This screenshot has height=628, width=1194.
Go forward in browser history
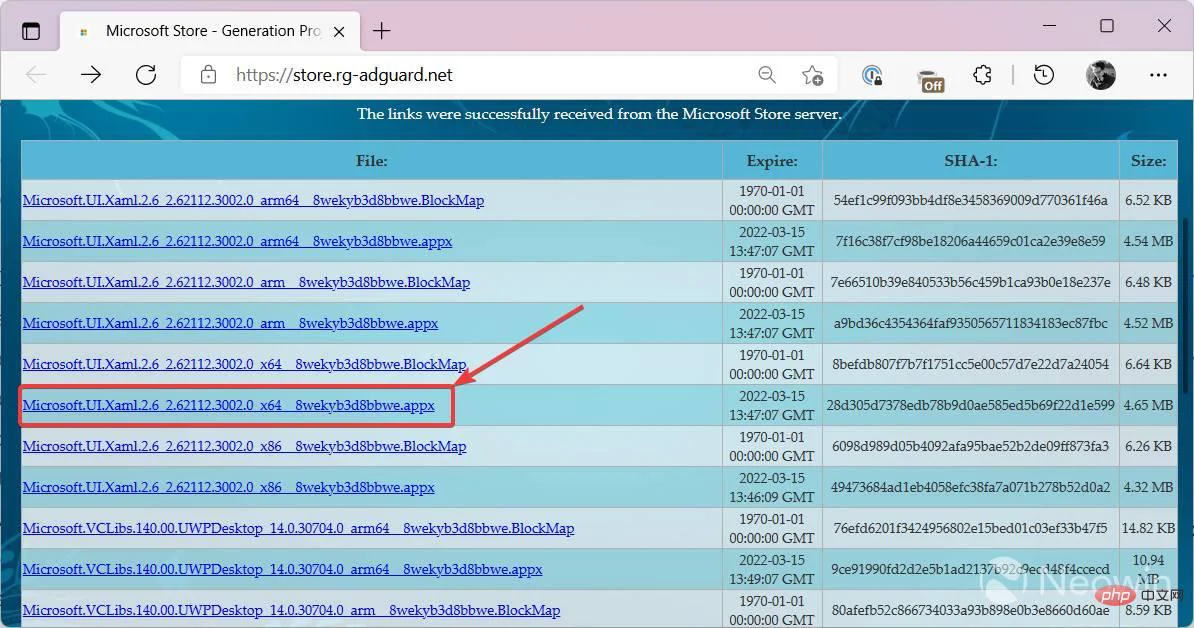pyautogui.click(x=91, y=75)
